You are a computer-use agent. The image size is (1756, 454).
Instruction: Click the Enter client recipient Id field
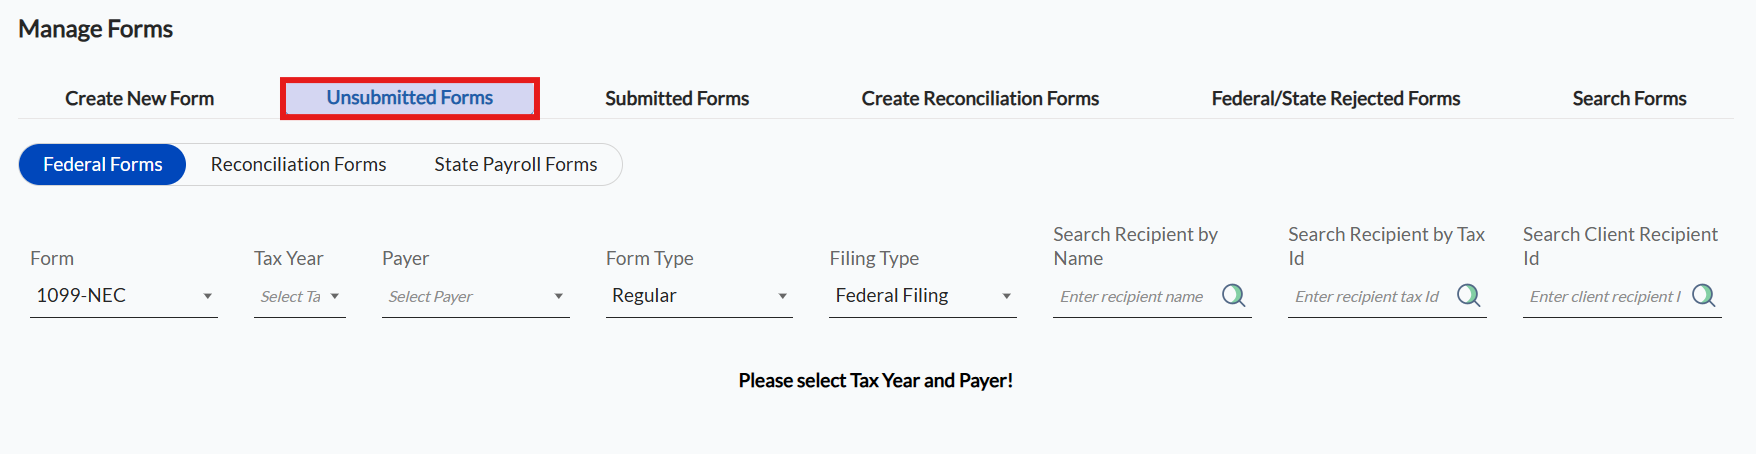click(1604, 296)
